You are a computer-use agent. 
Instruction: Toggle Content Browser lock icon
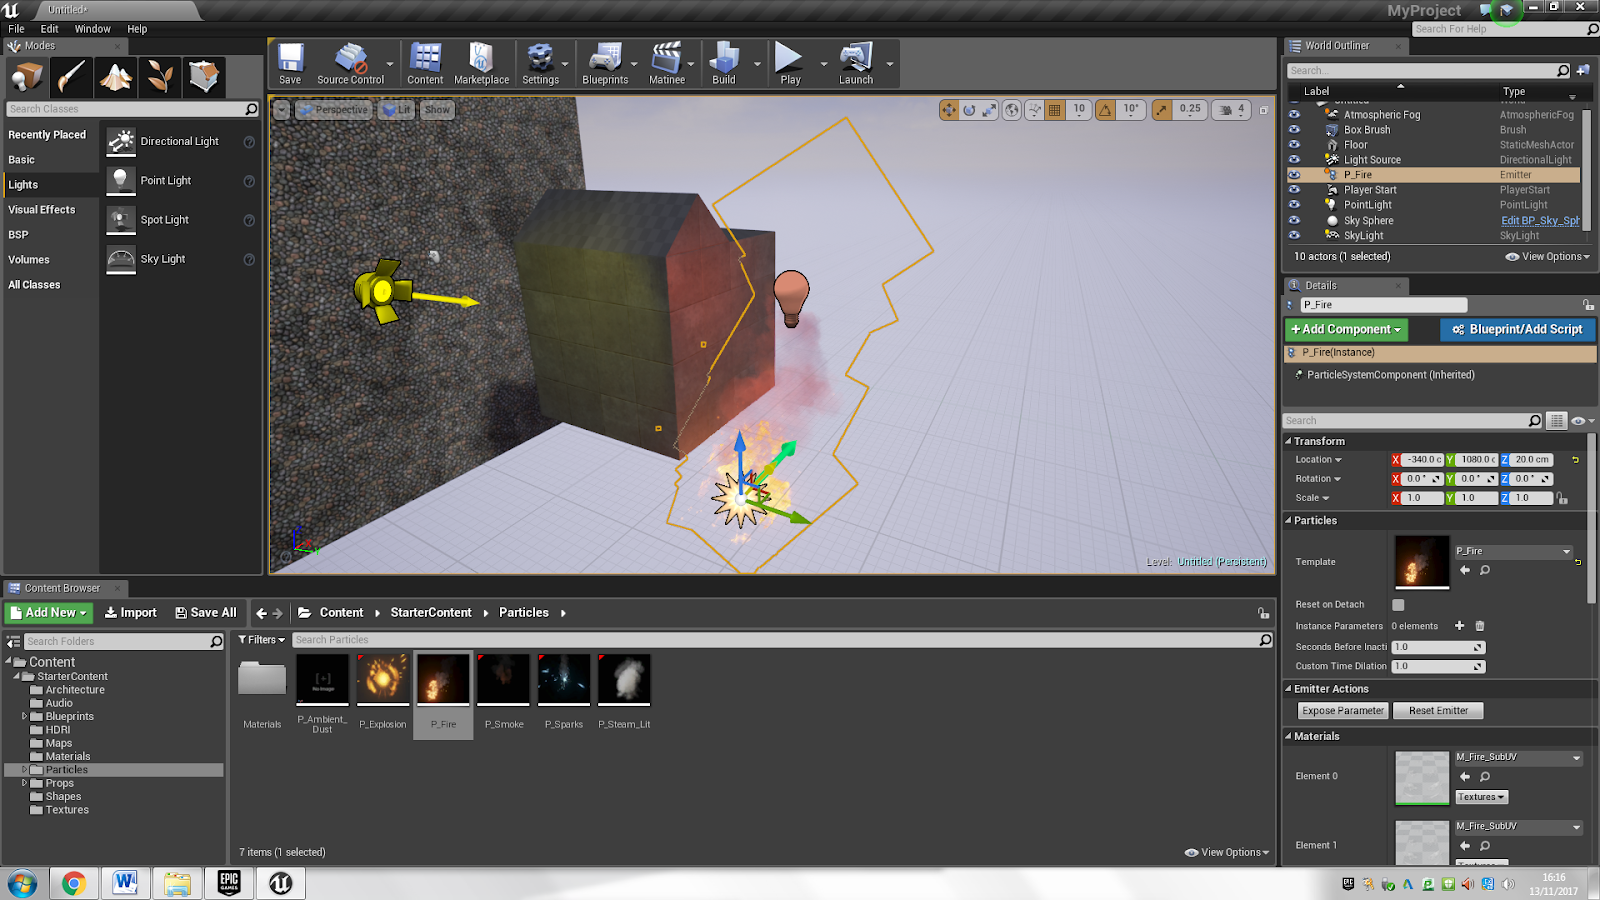1263,613
